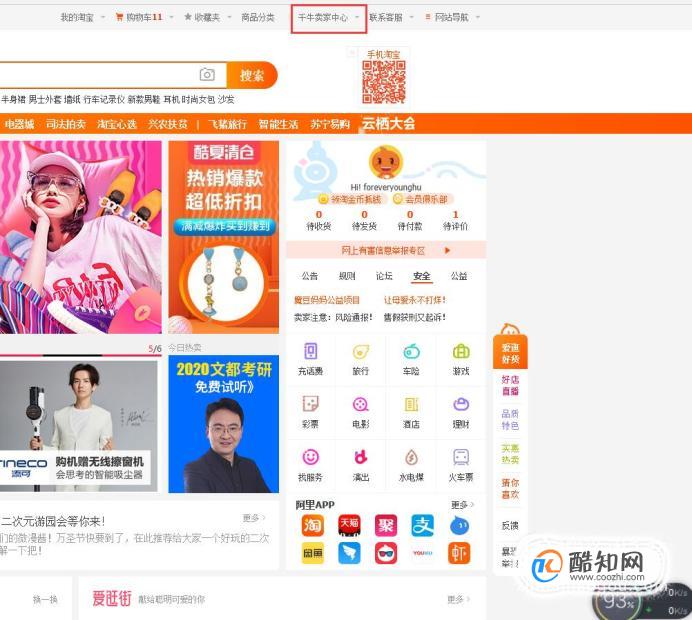692x620 pixels.
Task: Click the Alipay 支 app icon
Action: coord(422,526)
